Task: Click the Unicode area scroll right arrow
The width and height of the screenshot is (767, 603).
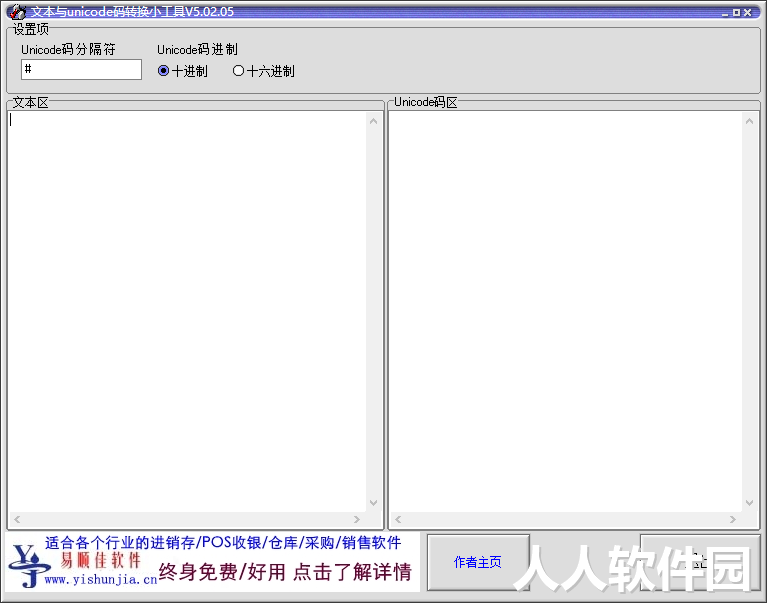Action: (732, 519)
